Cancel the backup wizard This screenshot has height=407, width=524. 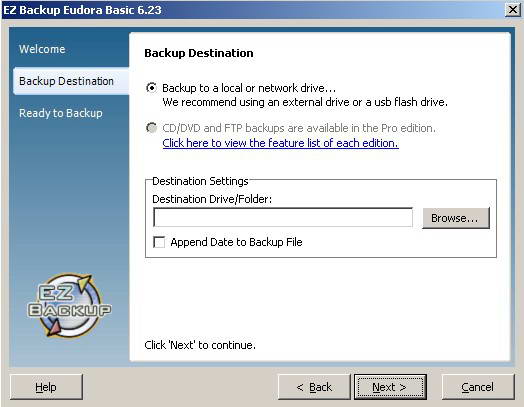[x=478, y=387]
